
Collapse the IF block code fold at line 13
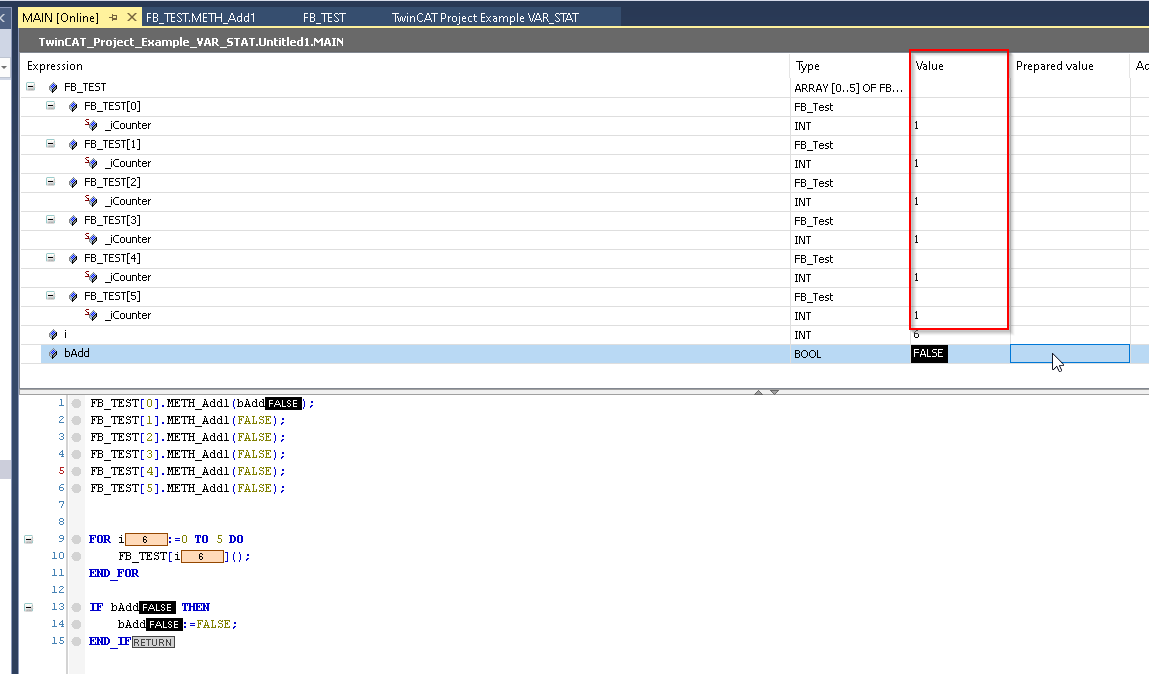pyautogui.click(x=29, y=607)
